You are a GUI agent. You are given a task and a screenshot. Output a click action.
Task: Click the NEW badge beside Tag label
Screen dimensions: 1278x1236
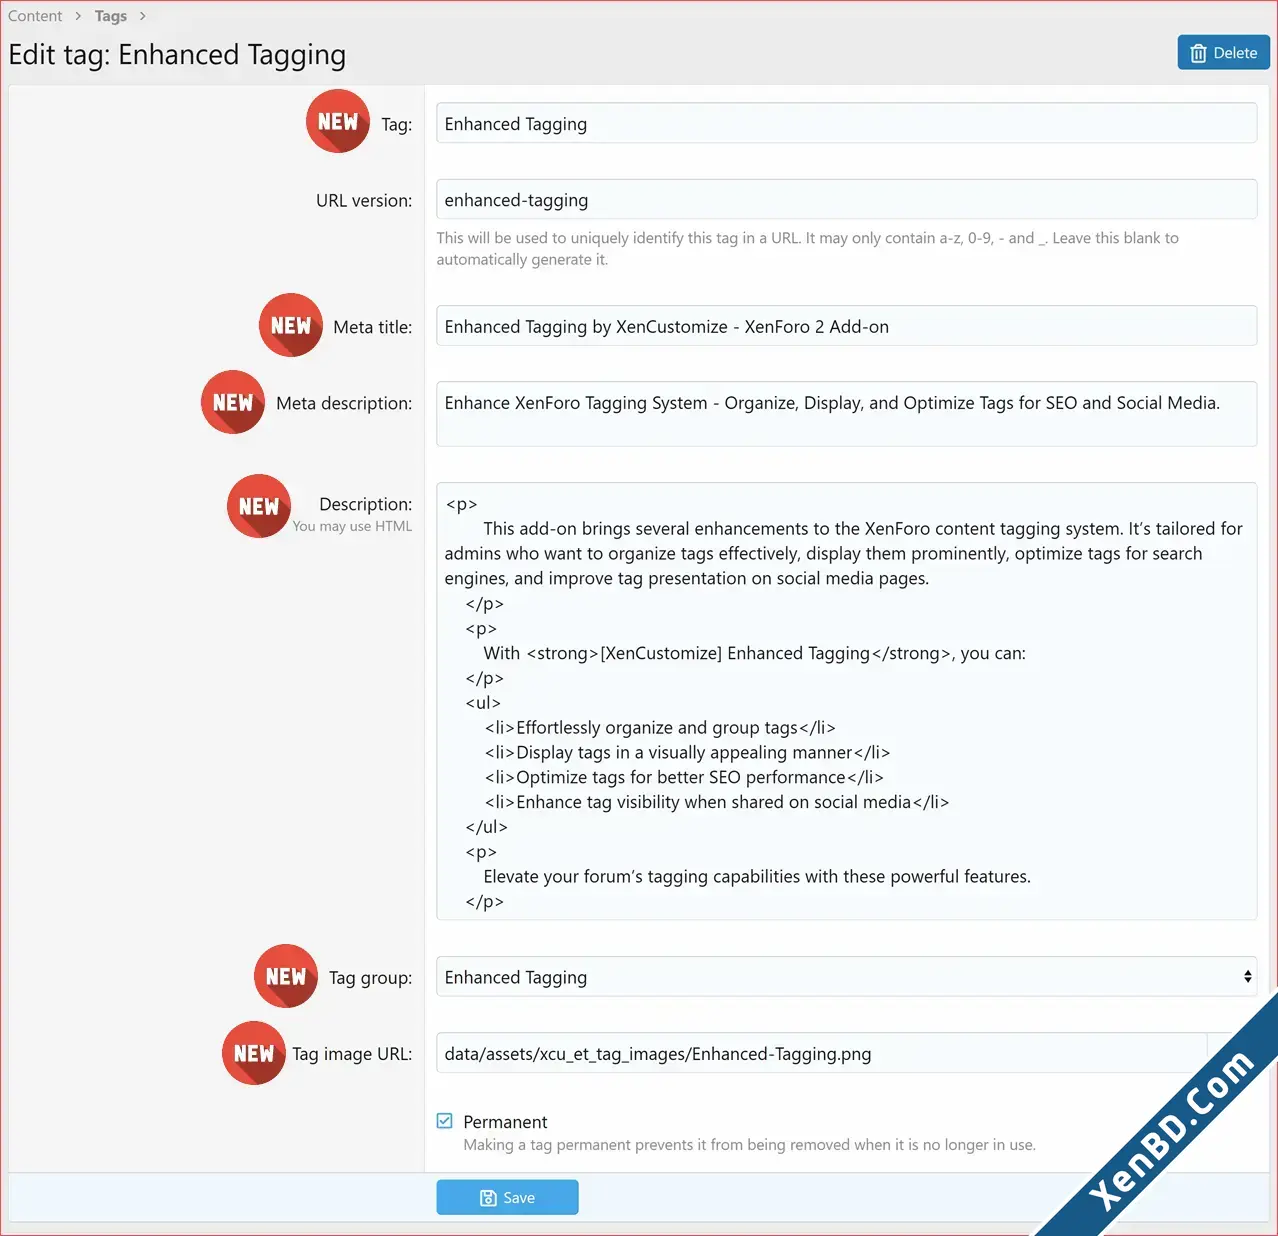338,122
